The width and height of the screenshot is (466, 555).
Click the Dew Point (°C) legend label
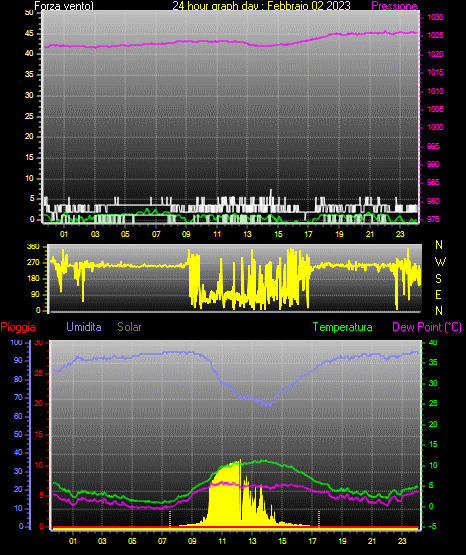[427, 327]
